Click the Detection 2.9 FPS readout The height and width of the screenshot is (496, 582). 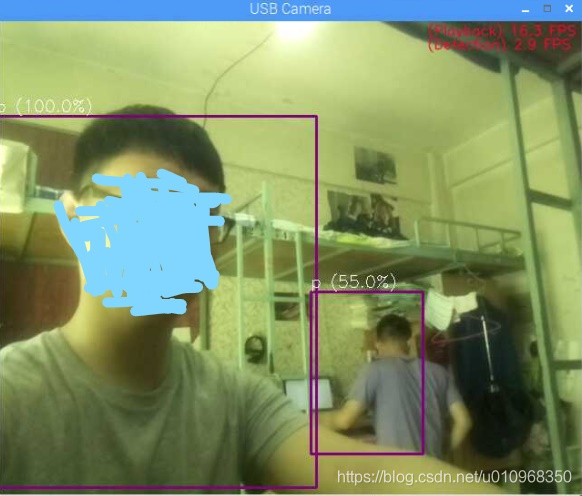point(499,45)
